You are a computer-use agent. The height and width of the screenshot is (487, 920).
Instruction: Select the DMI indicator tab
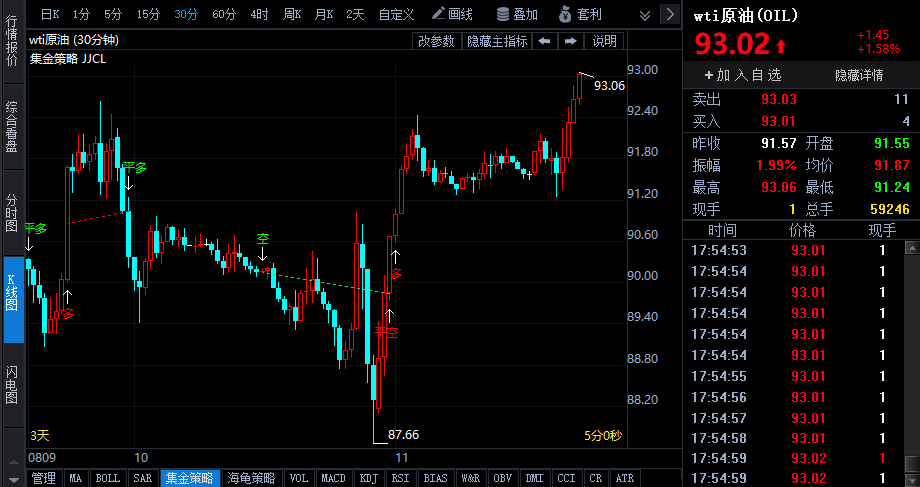[x=535, y=478]
